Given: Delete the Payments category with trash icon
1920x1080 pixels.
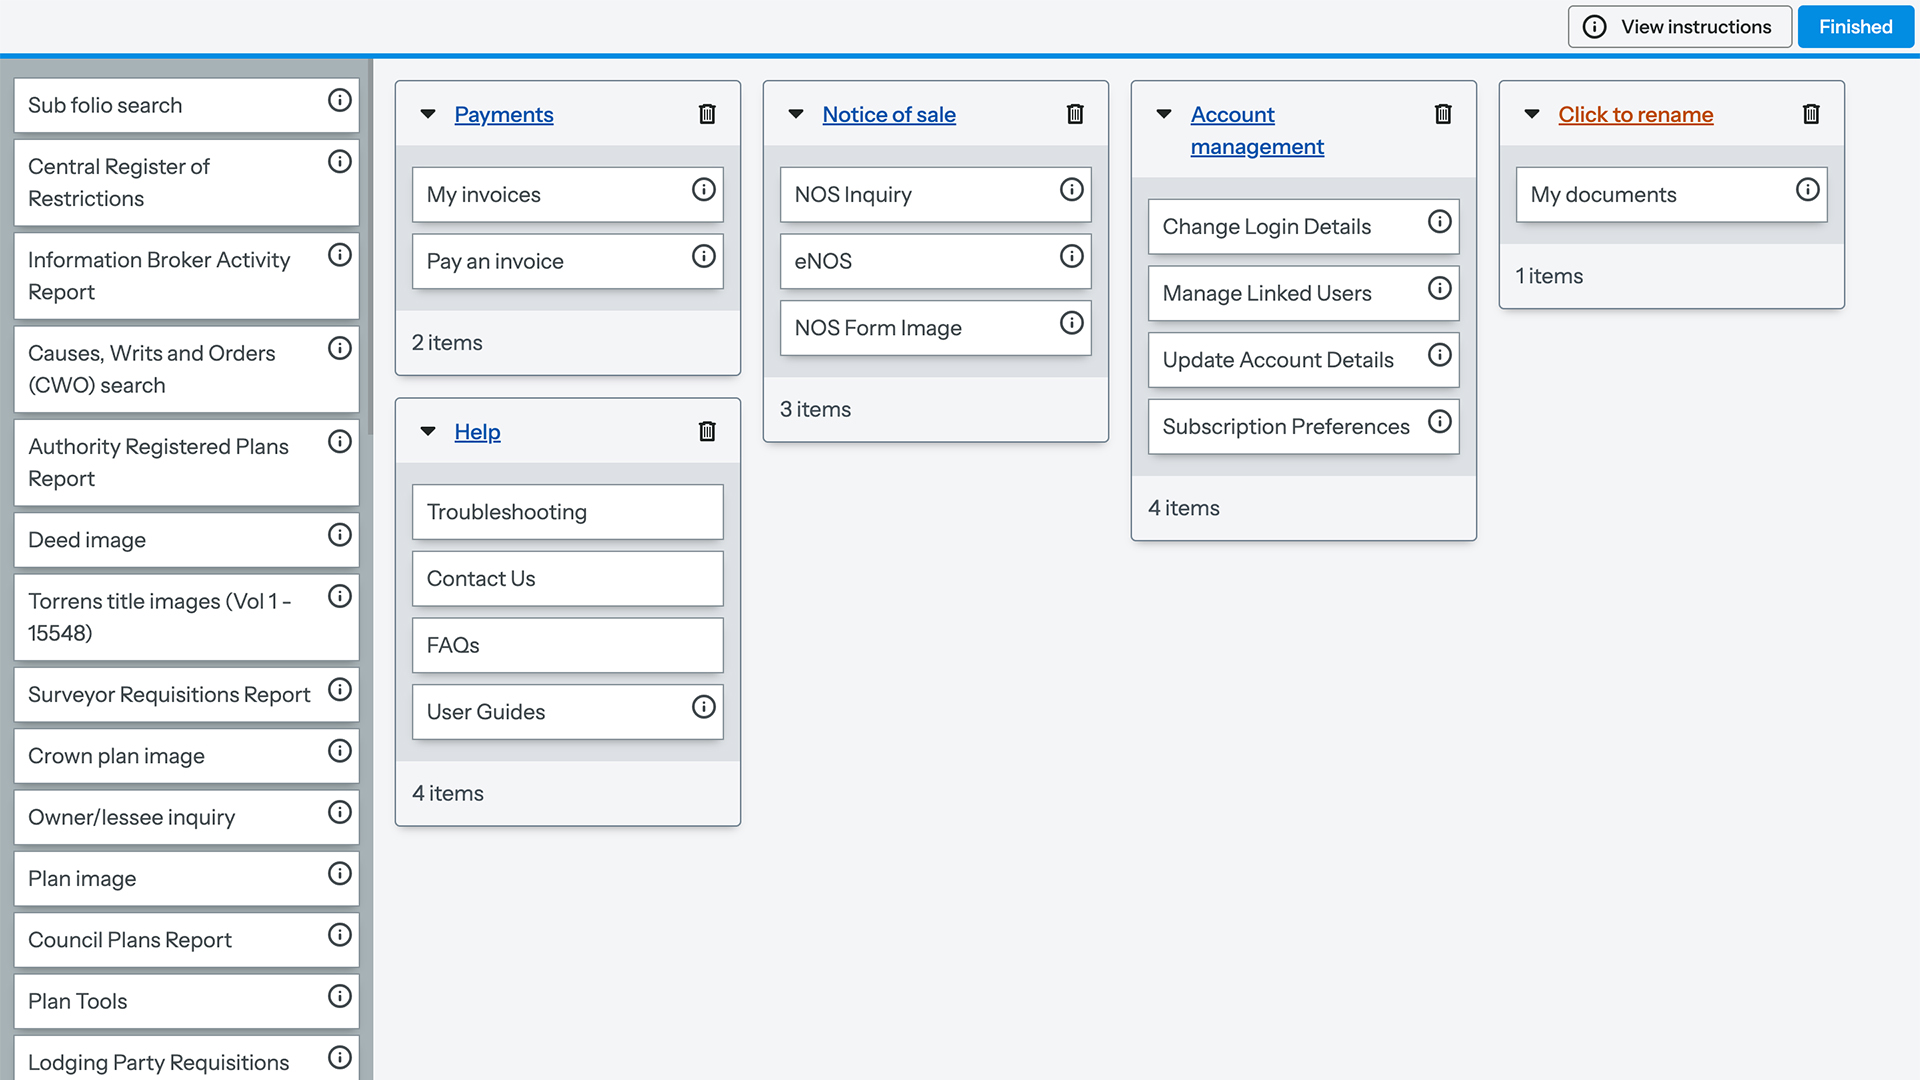Looking at the screenshot, I should 707,114.
